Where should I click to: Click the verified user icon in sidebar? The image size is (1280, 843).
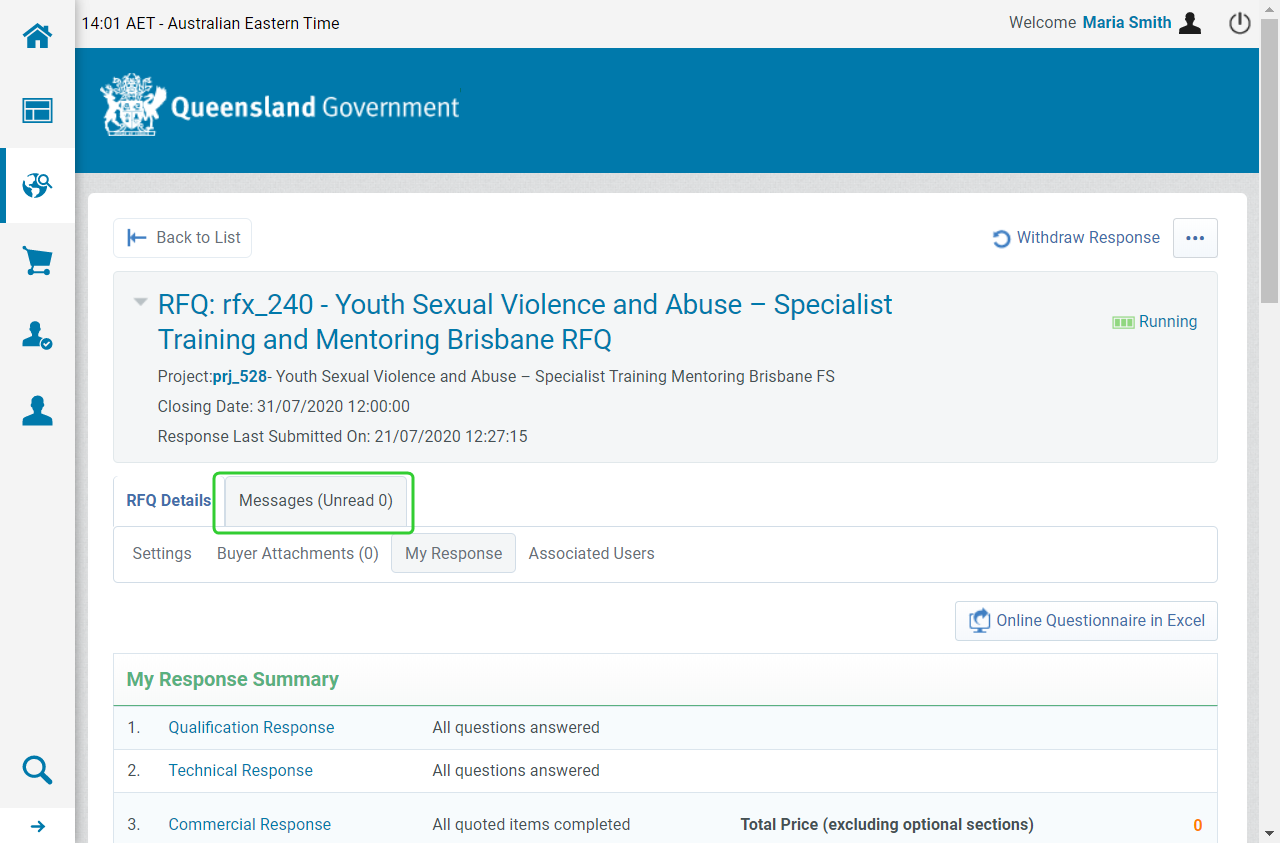pos(37,336)
